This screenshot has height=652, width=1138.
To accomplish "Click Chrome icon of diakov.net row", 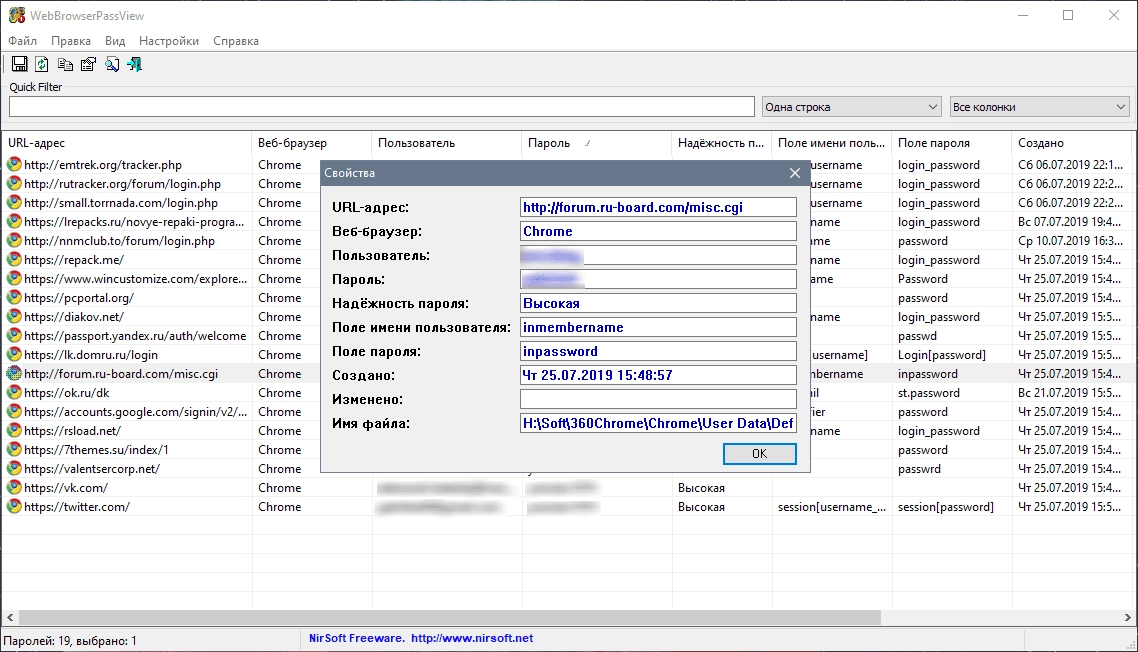I will [x=14, y=317].
